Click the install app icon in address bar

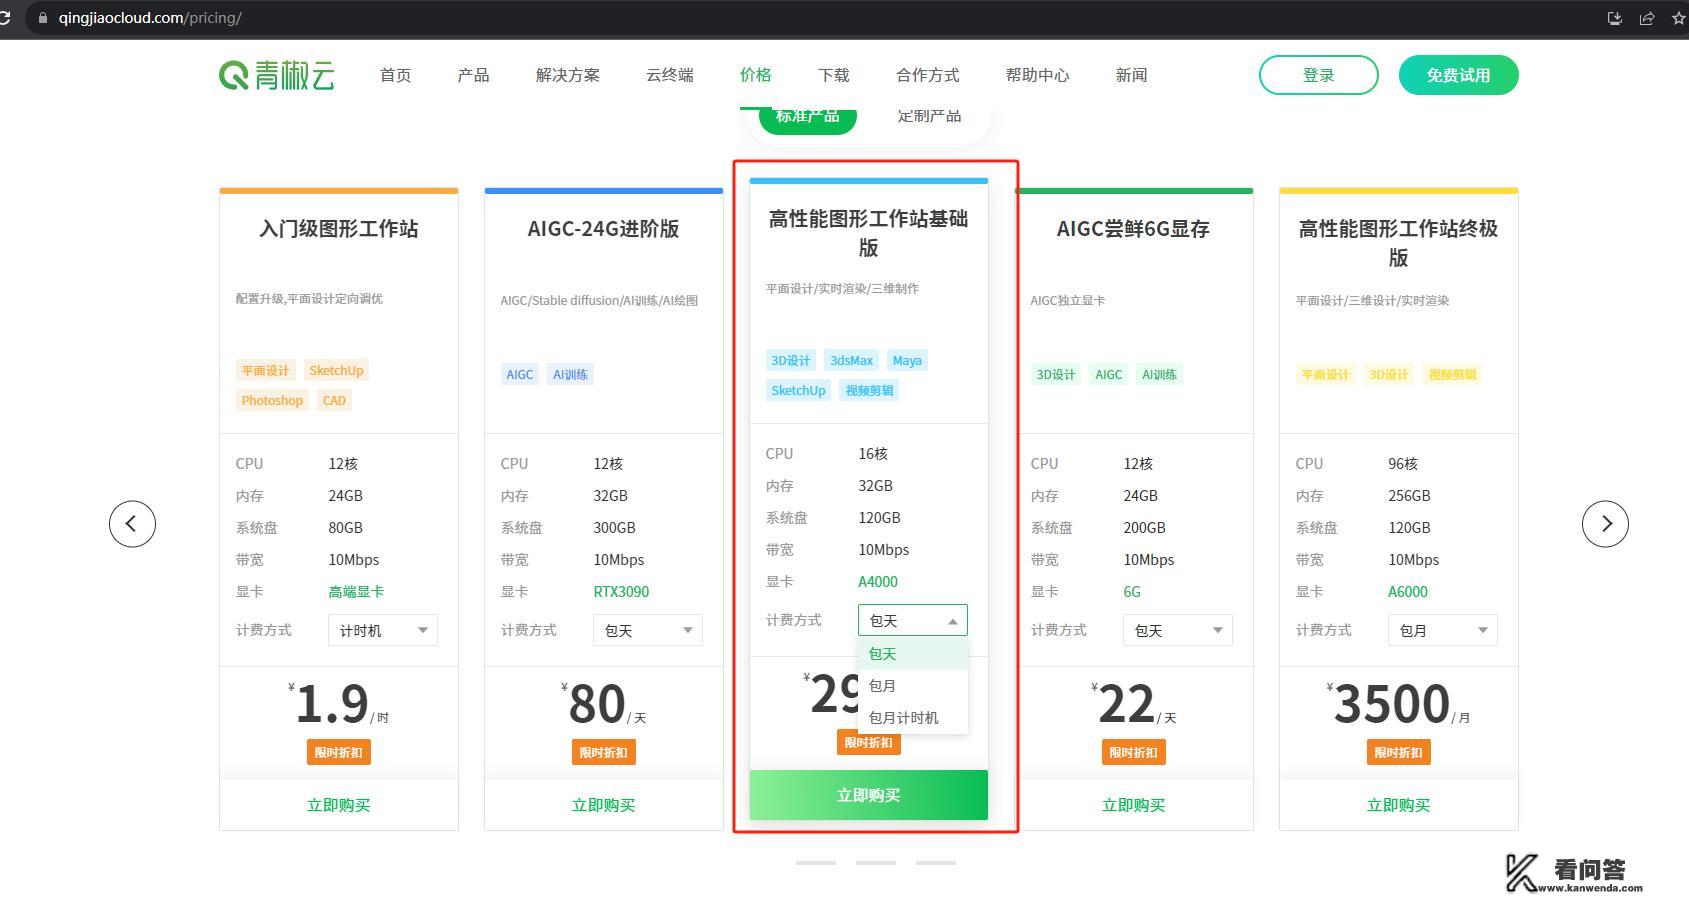tap(1614, 18)
